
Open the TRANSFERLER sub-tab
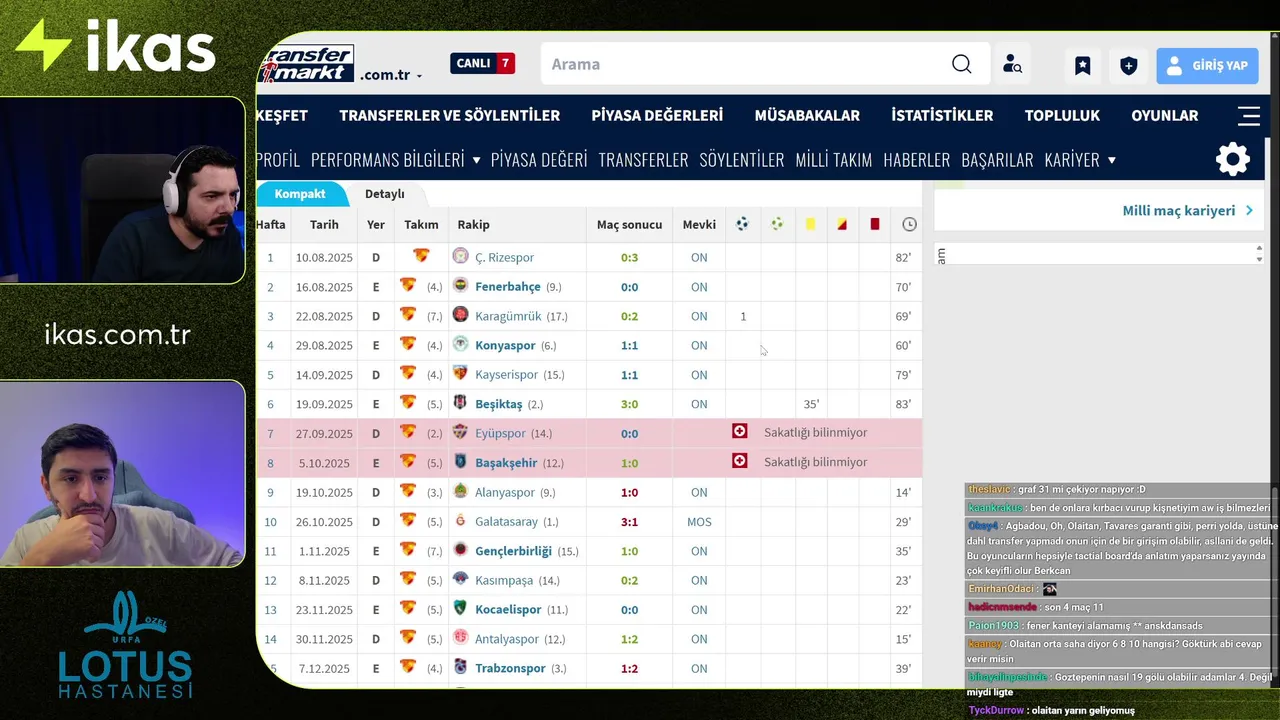pos(643,160)
